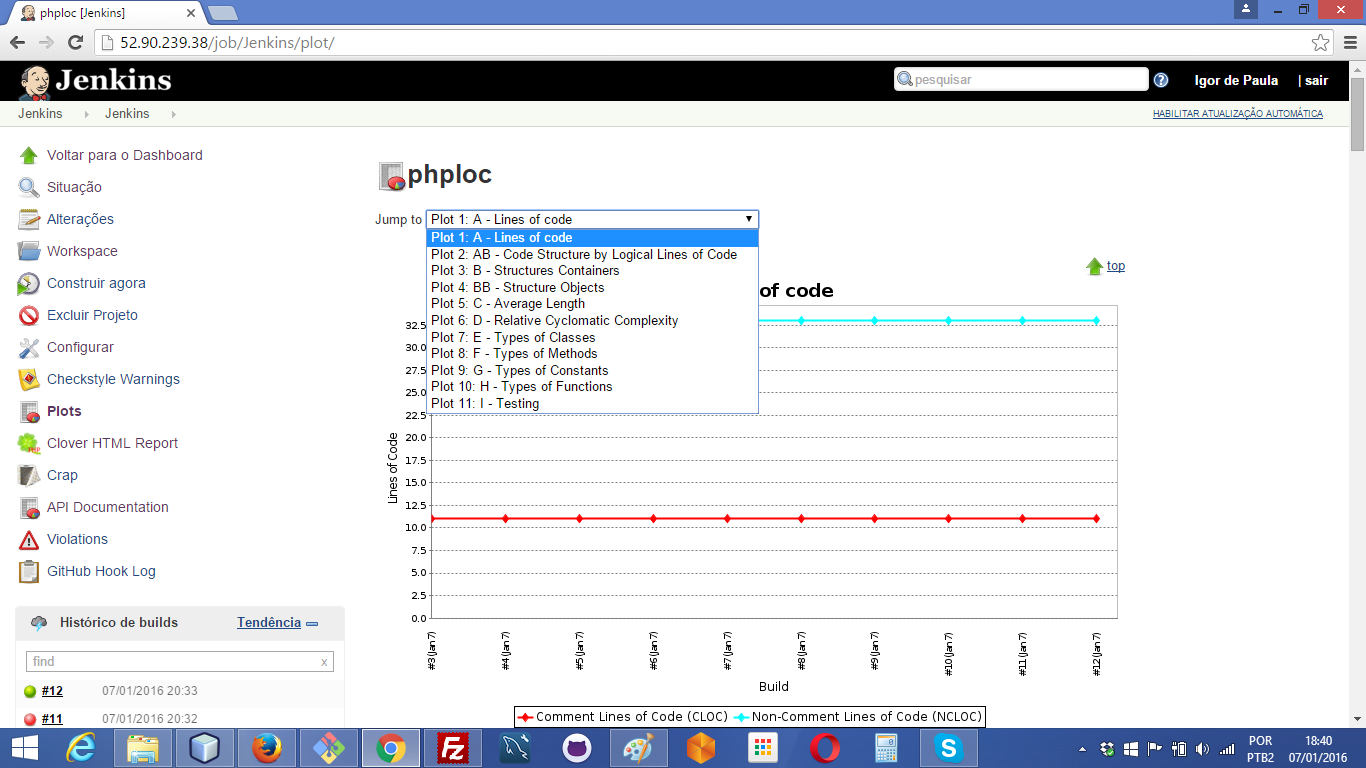Select Plot 9: G - Types of Constants
1366x768 pixels.
tap(592, 370)
